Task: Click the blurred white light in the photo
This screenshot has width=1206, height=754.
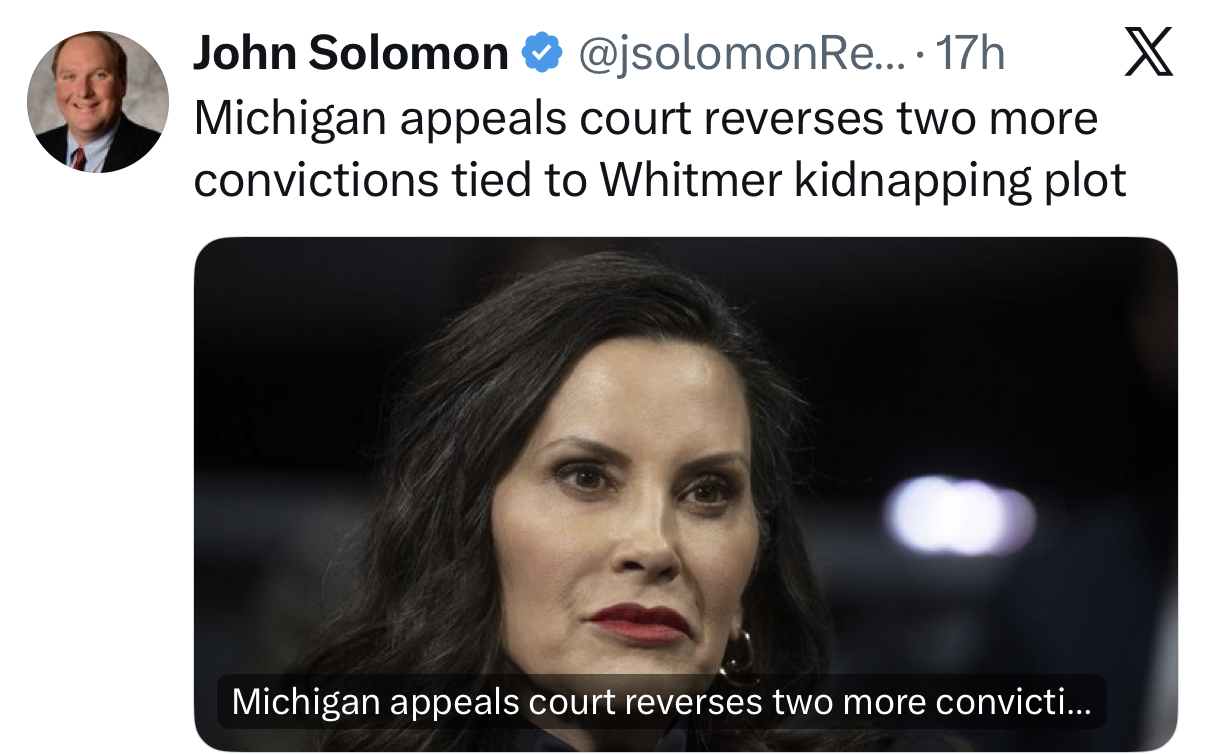Action: 958,515
